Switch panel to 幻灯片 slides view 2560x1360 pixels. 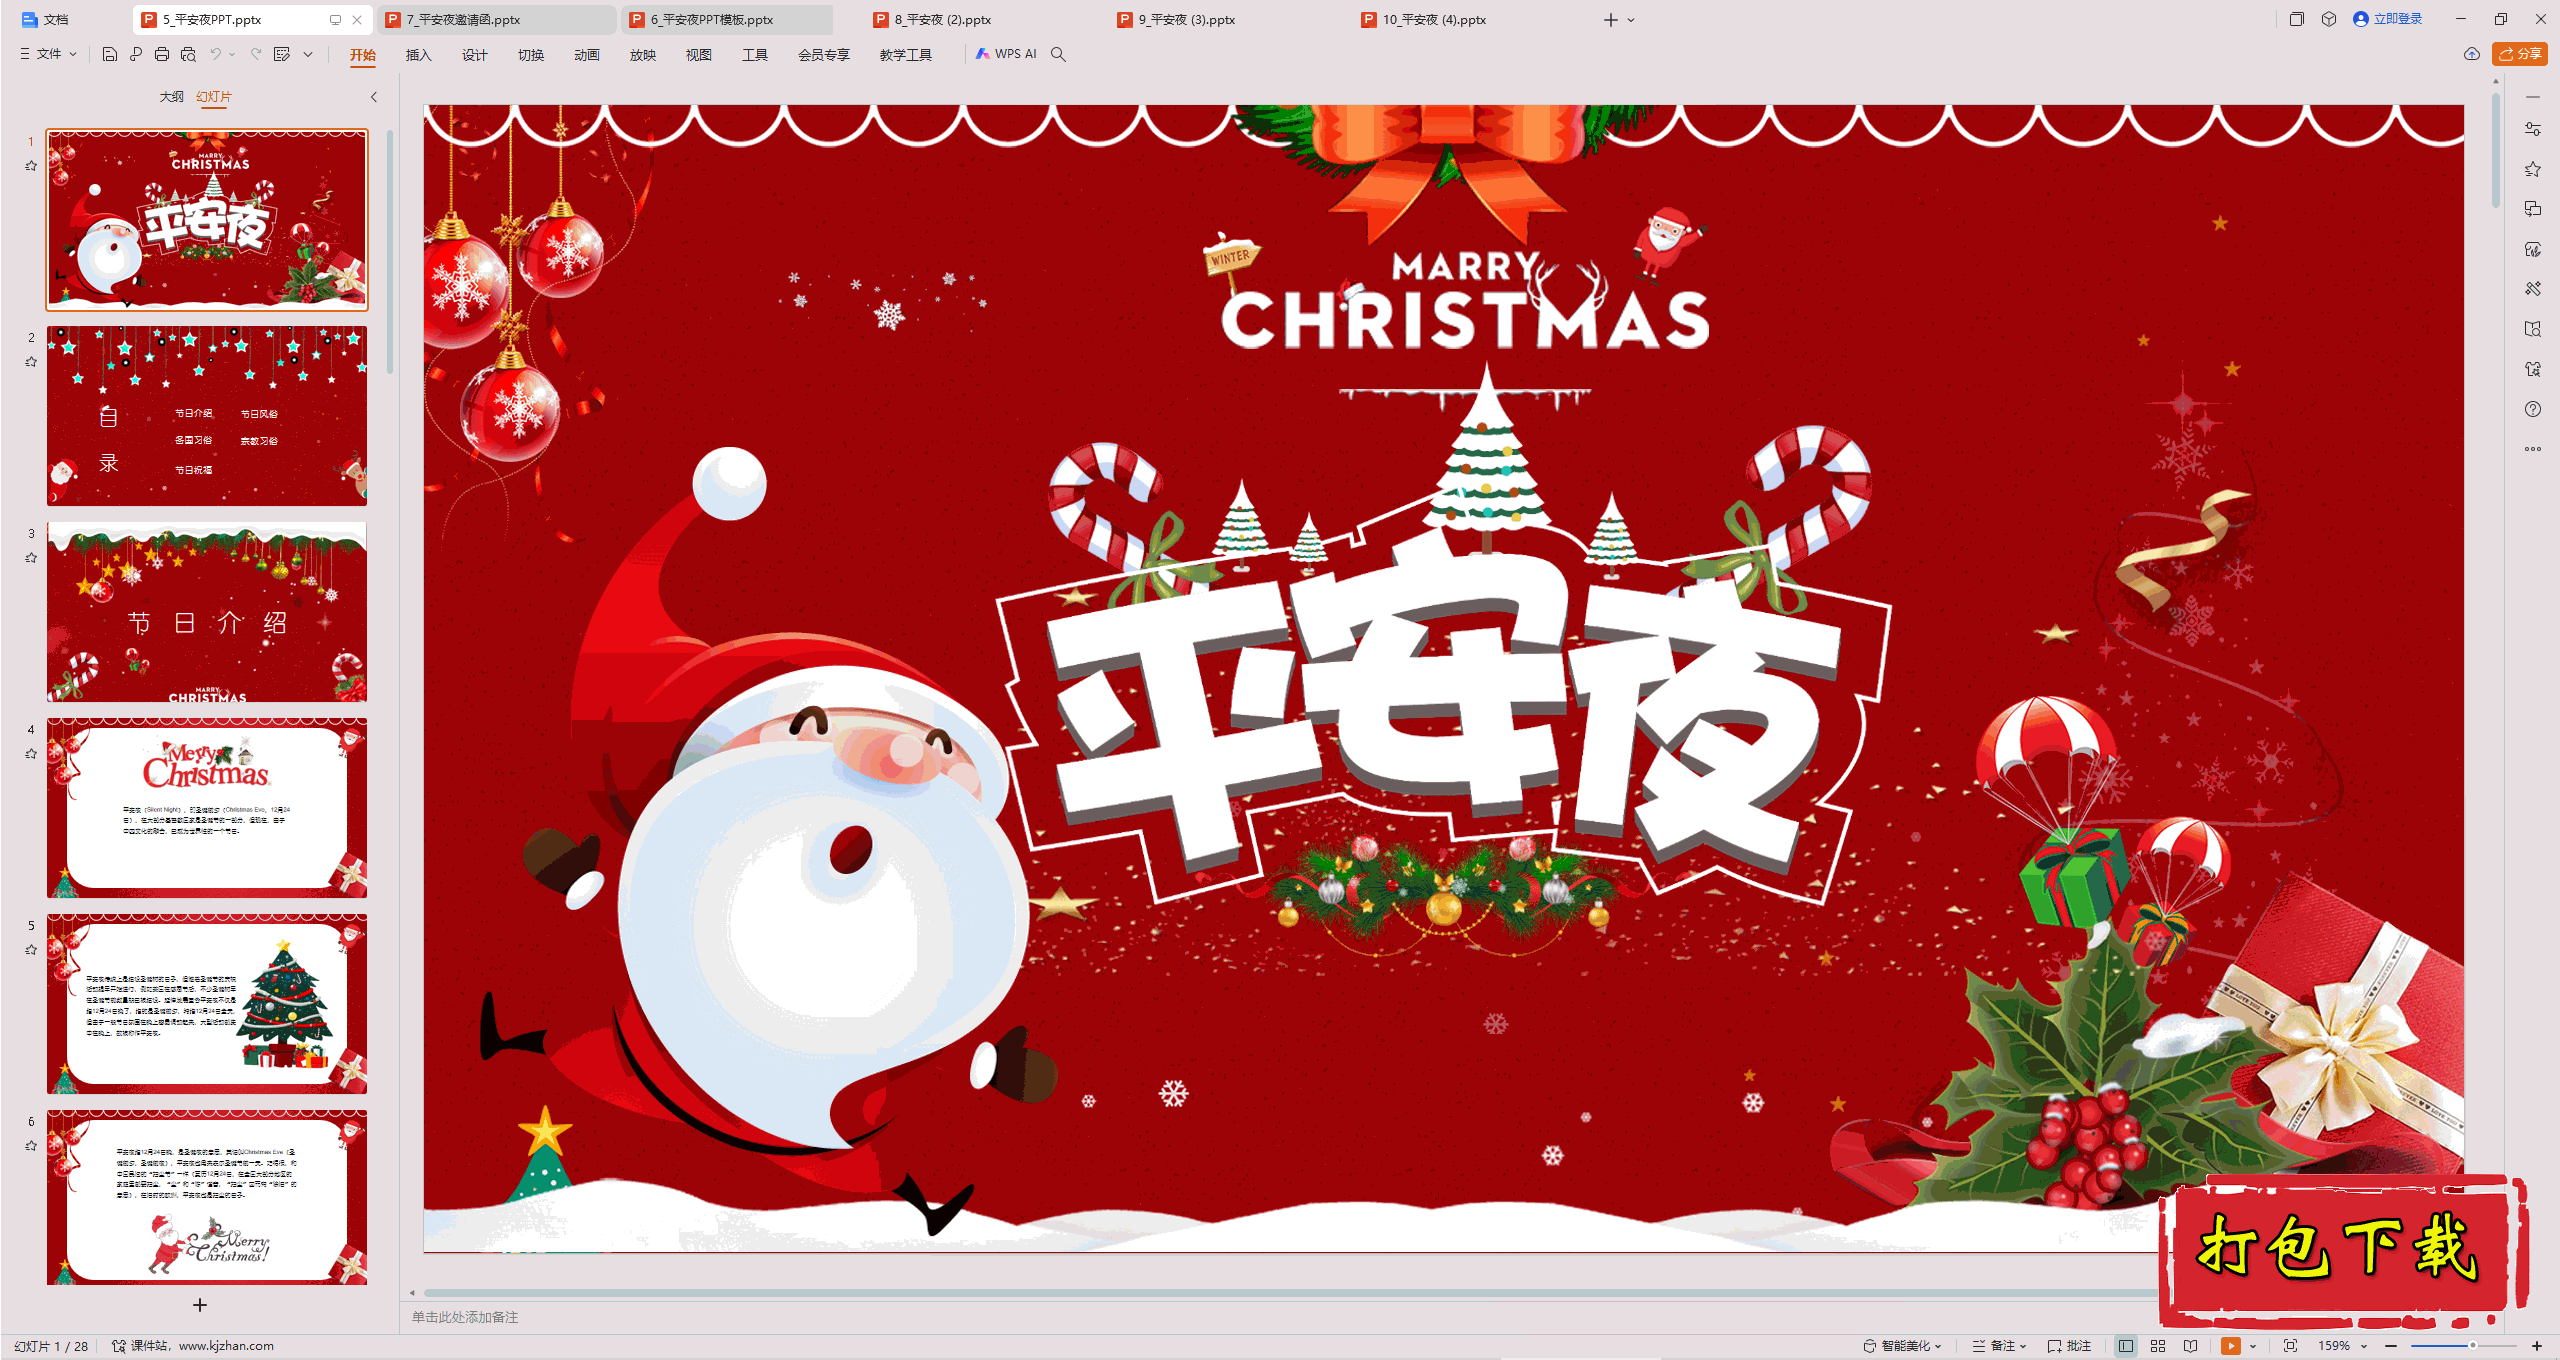pos(214,97)
